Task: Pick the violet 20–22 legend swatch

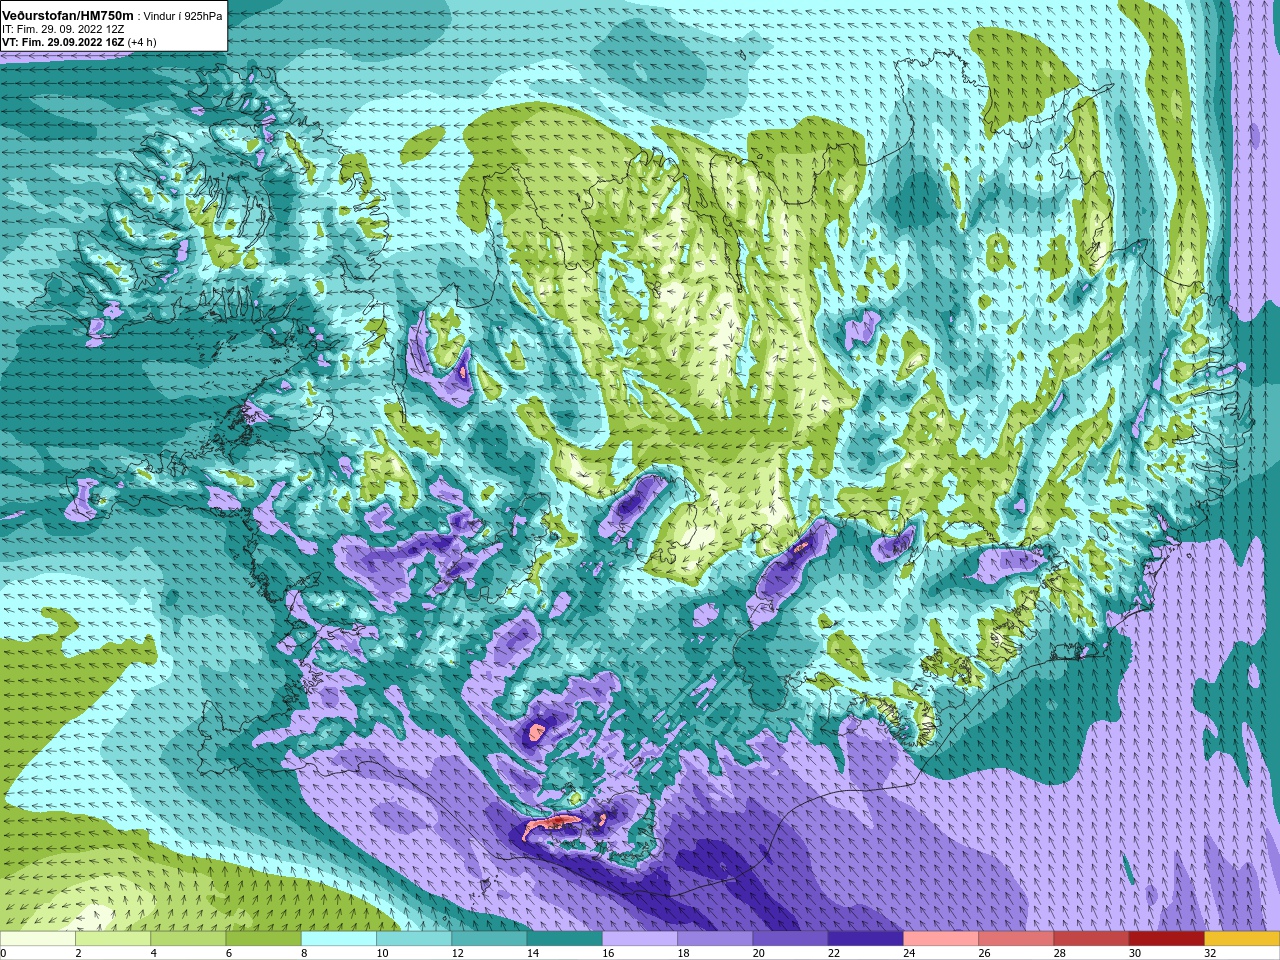Action: tap(790, 939)
